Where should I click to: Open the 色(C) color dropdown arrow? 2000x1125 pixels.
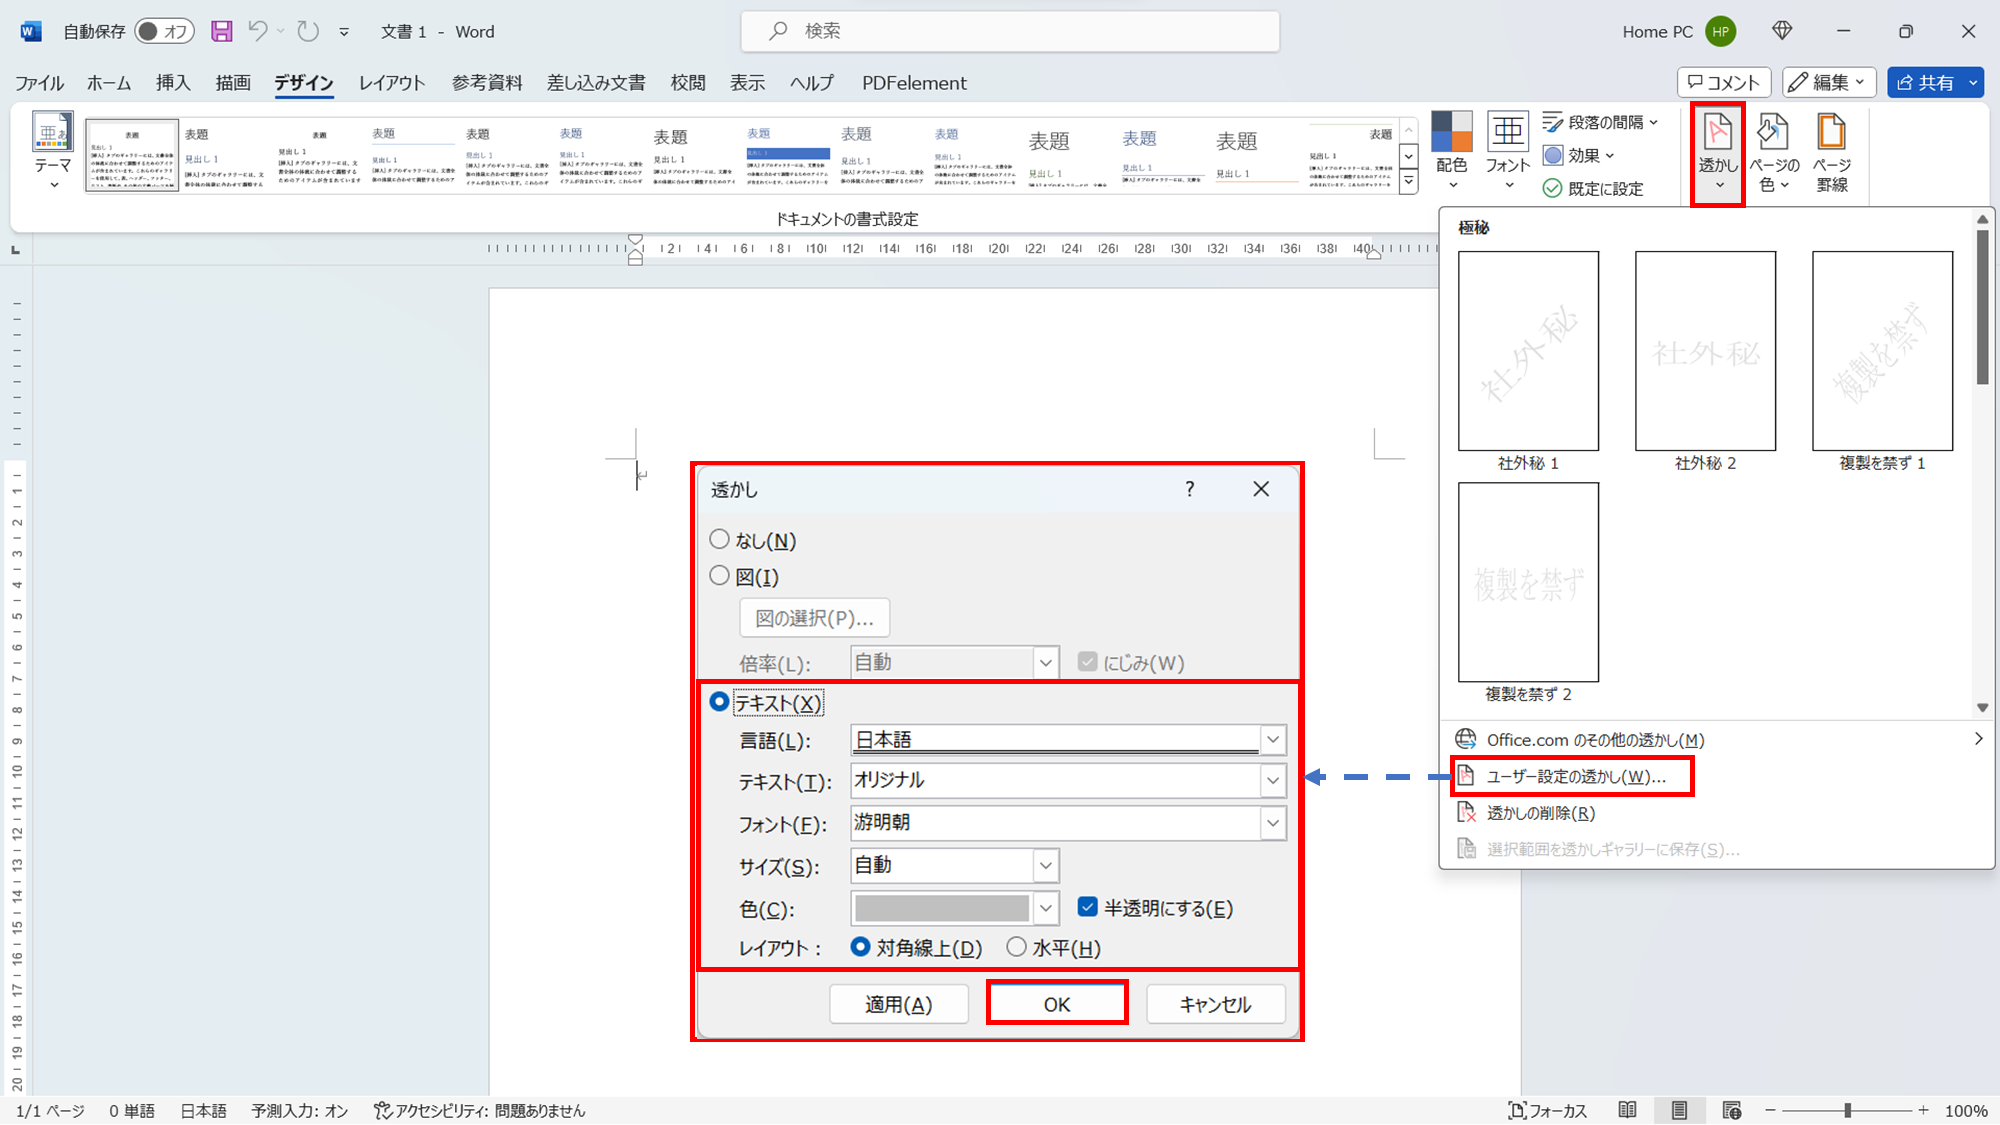pyautogui.click(x=1046, y=908)
